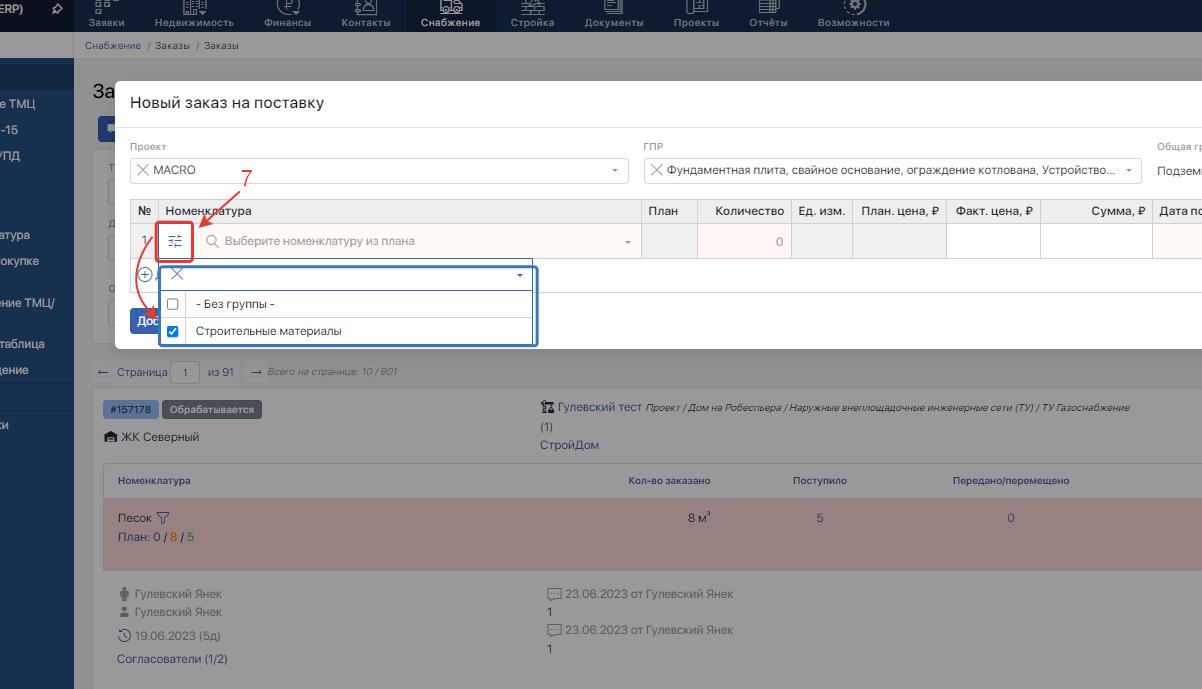Clear the MACRO project selection
The image size is (1202, 689).
(142, 170)
